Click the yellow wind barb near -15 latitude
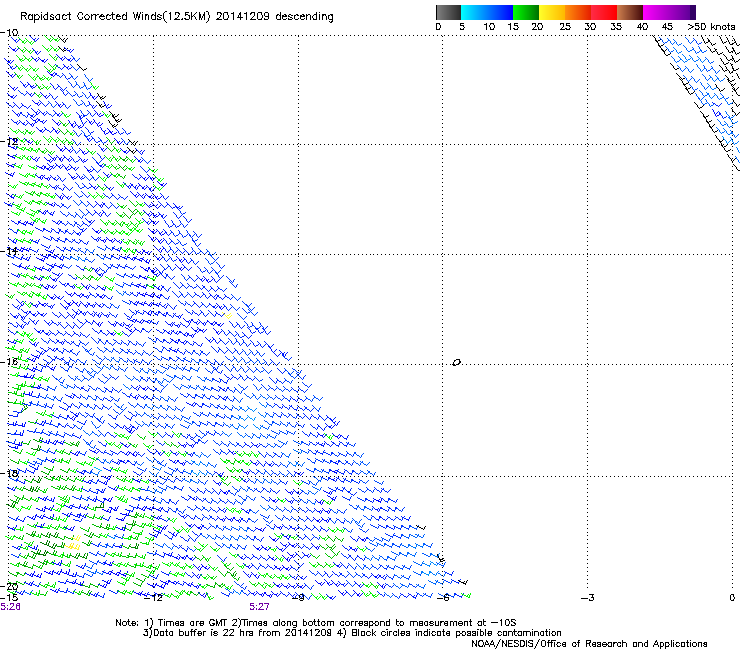Image resolution: width=740 pixels, height=650 pixels. pos(228,315)
